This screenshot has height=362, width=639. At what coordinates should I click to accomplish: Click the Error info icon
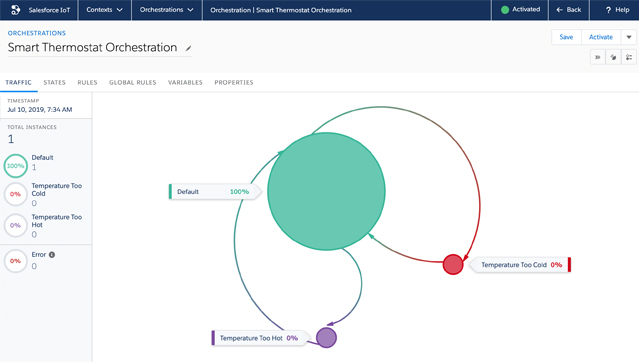(x=52, y=255)
